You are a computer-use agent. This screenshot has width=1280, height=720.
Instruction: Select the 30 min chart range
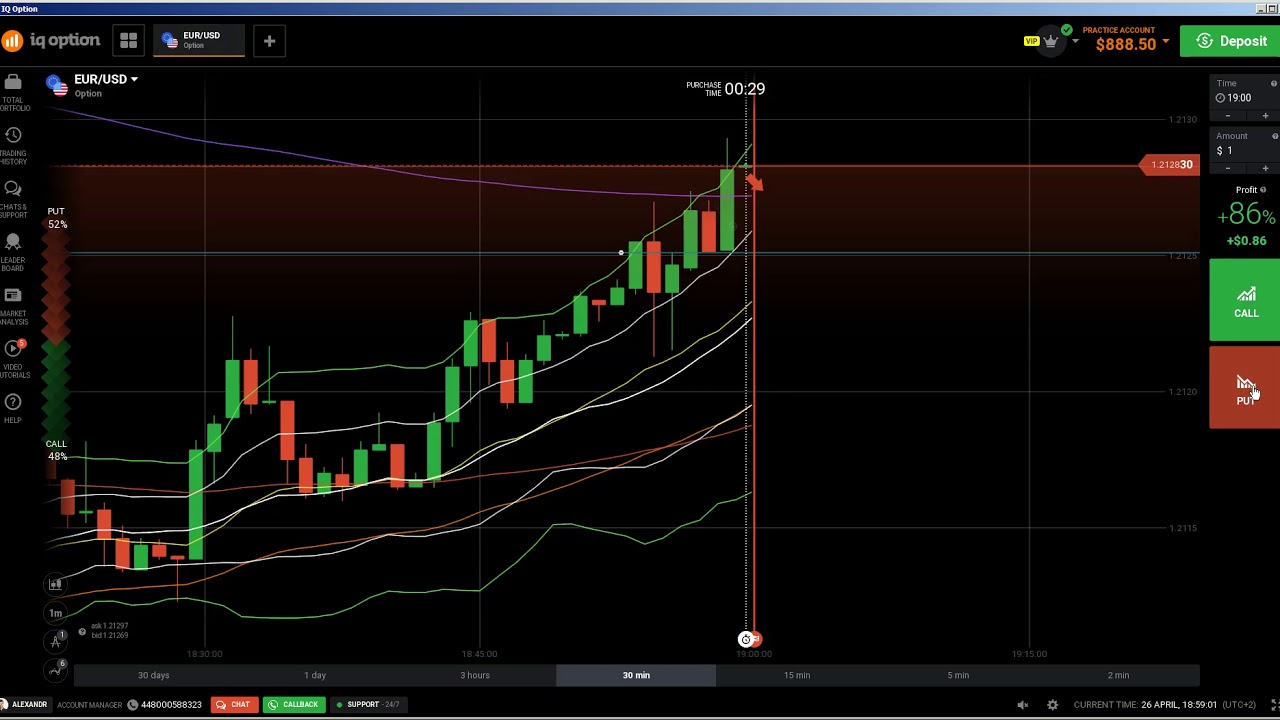(x=636, y=675)
